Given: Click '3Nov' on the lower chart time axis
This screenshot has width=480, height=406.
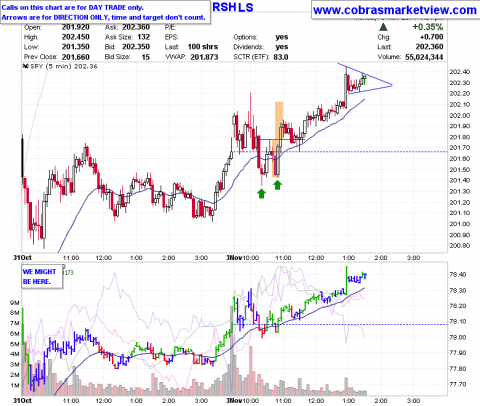Looking at the screenshot, I should [x=234, y=400].
